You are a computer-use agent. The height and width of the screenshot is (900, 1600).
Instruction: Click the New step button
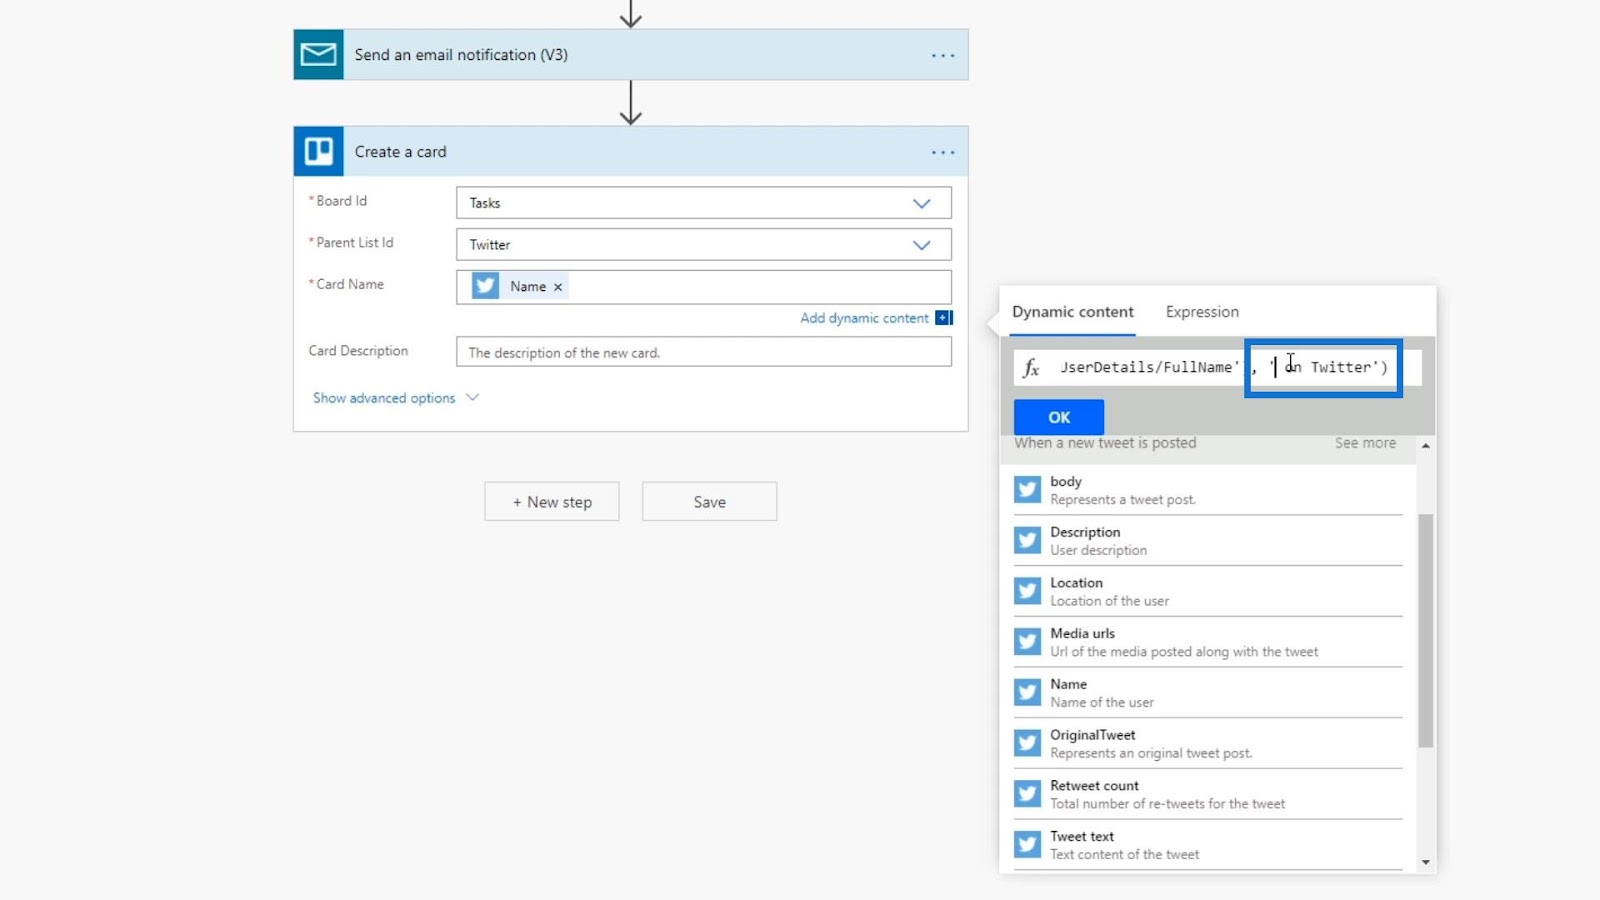pos(552,502)
